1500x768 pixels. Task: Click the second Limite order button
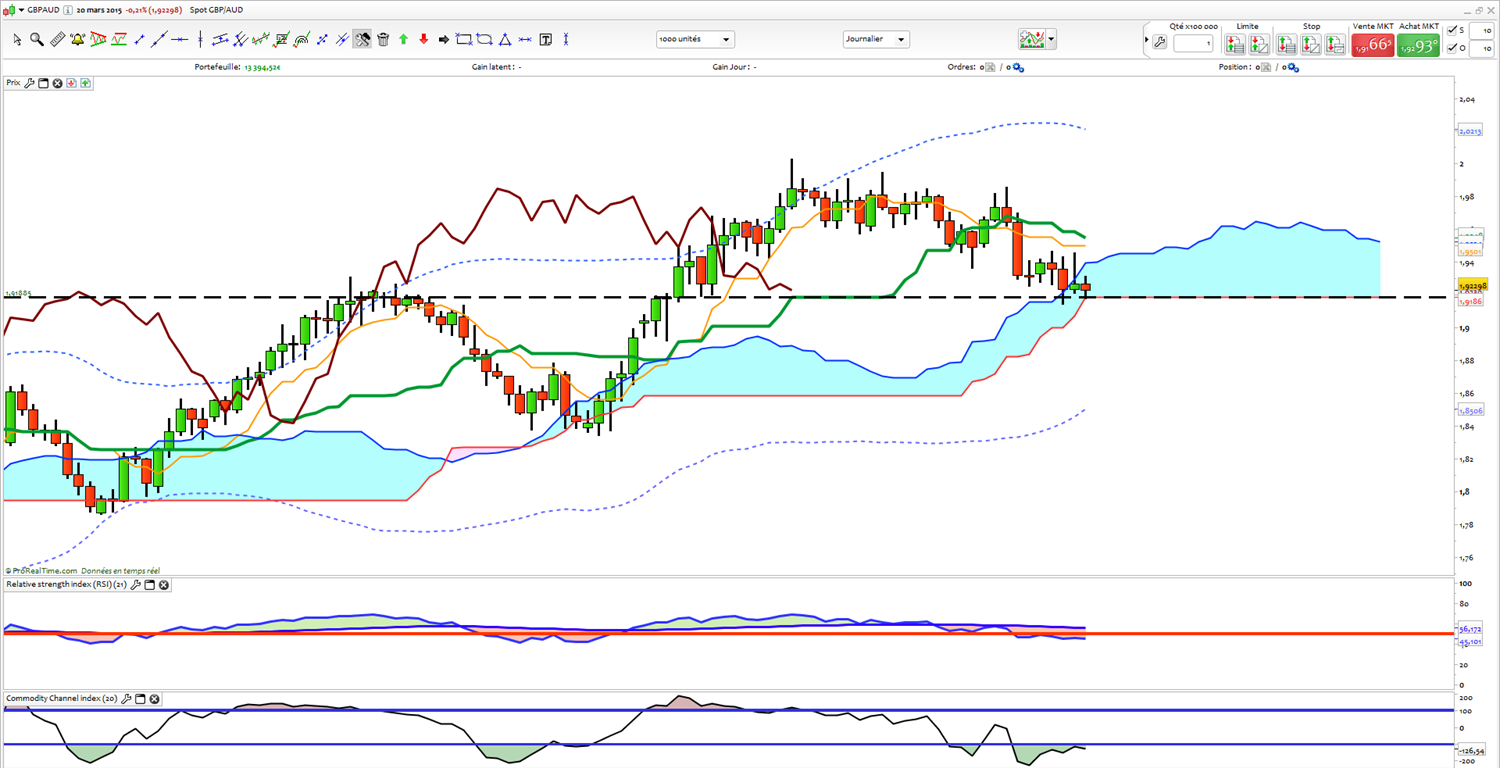[1259, 45]
